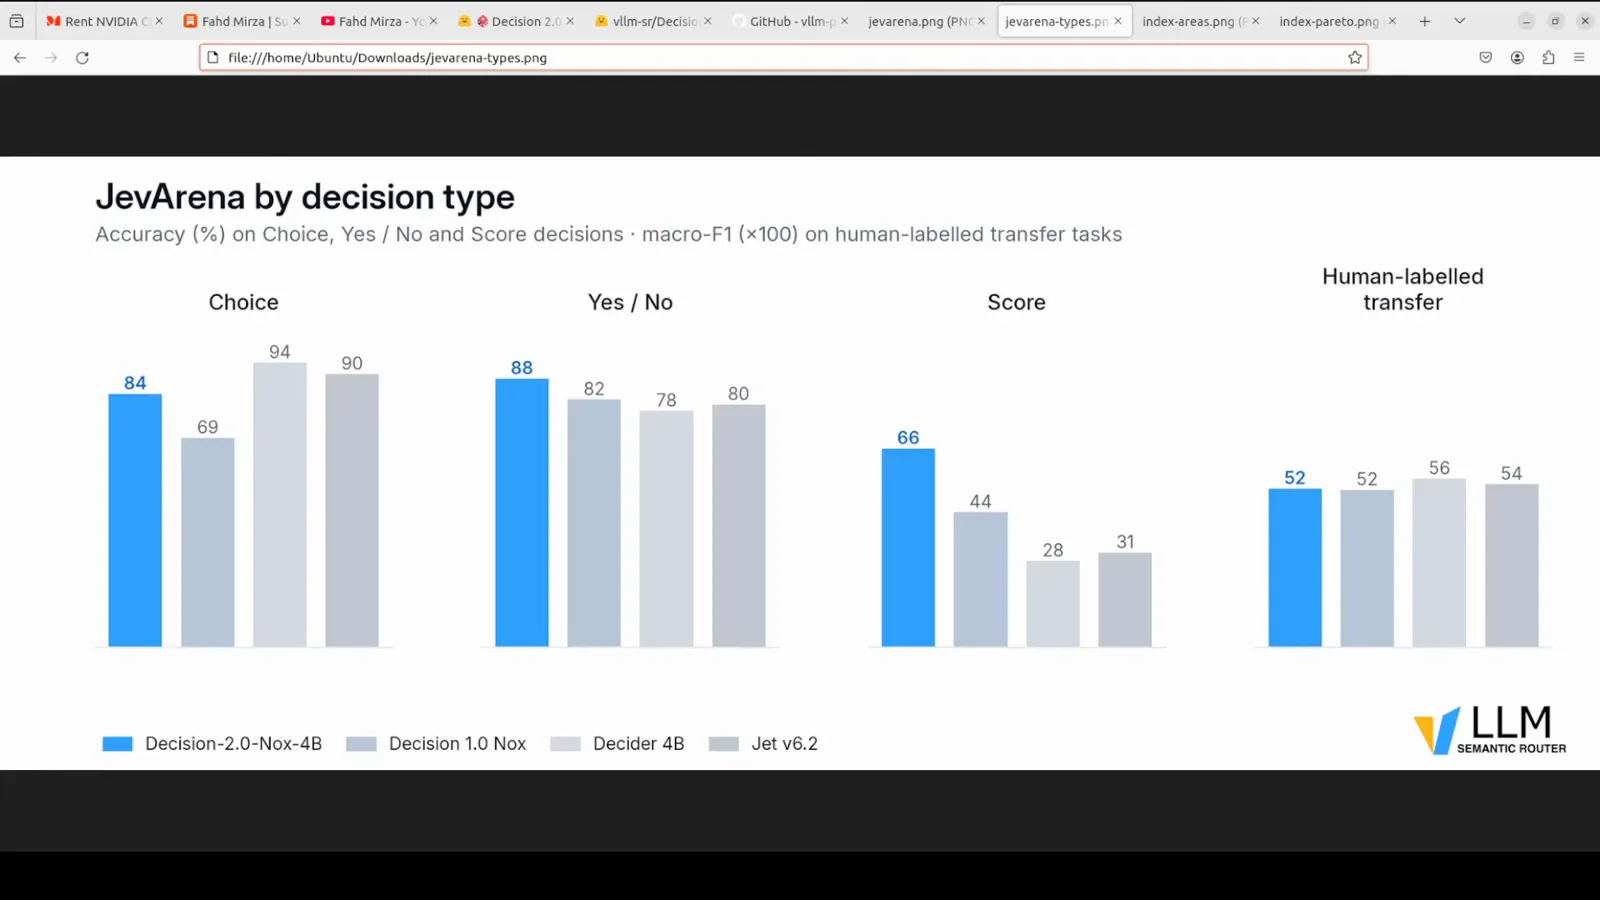Click the Decision 1.0 Nox legend swatch

point(361,744)
